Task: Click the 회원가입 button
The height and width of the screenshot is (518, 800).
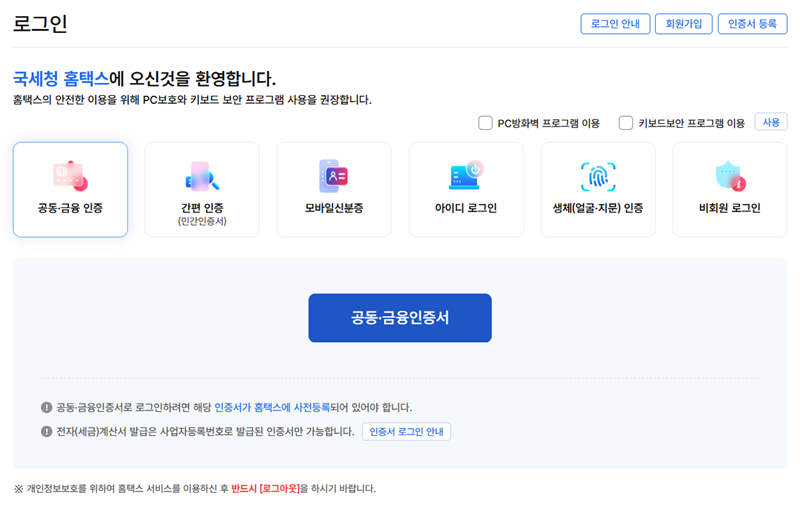Action: (x=684, y=24)
